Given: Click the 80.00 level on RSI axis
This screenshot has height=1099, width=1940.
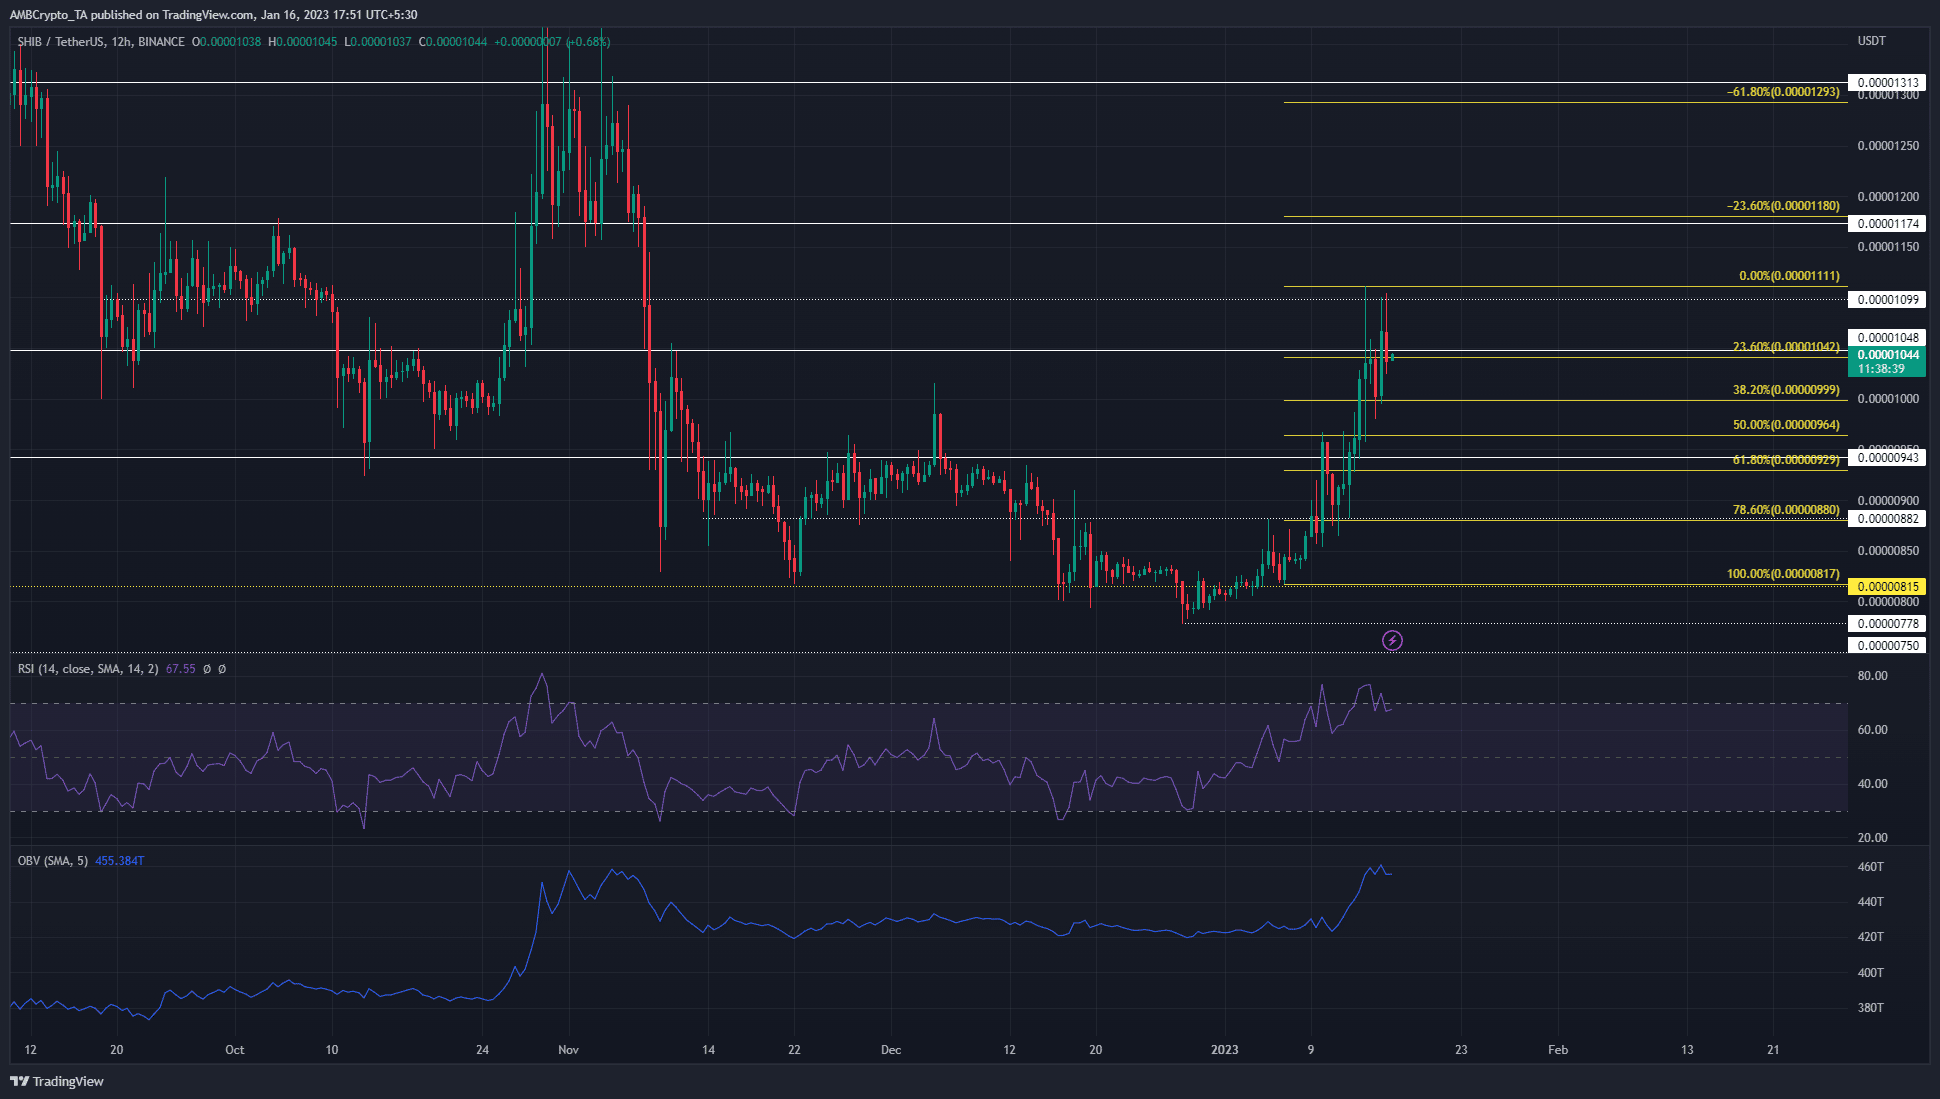Looking at the screenshot, I should coord(1872,676).
